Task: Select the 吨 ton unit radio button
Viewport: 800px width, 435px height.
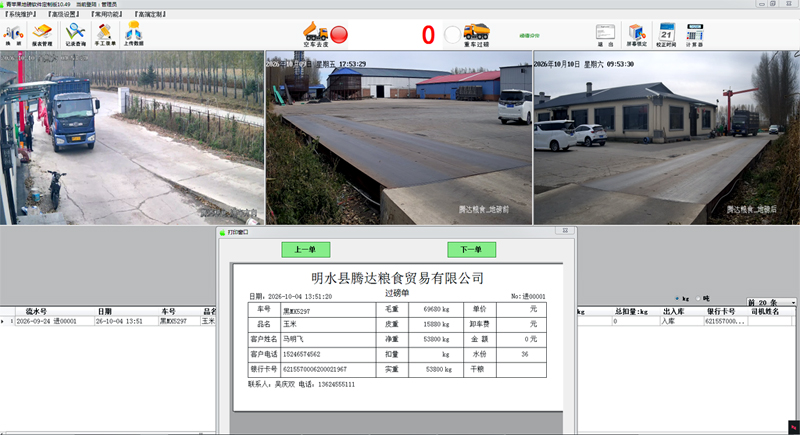Action: click(697, 298)
